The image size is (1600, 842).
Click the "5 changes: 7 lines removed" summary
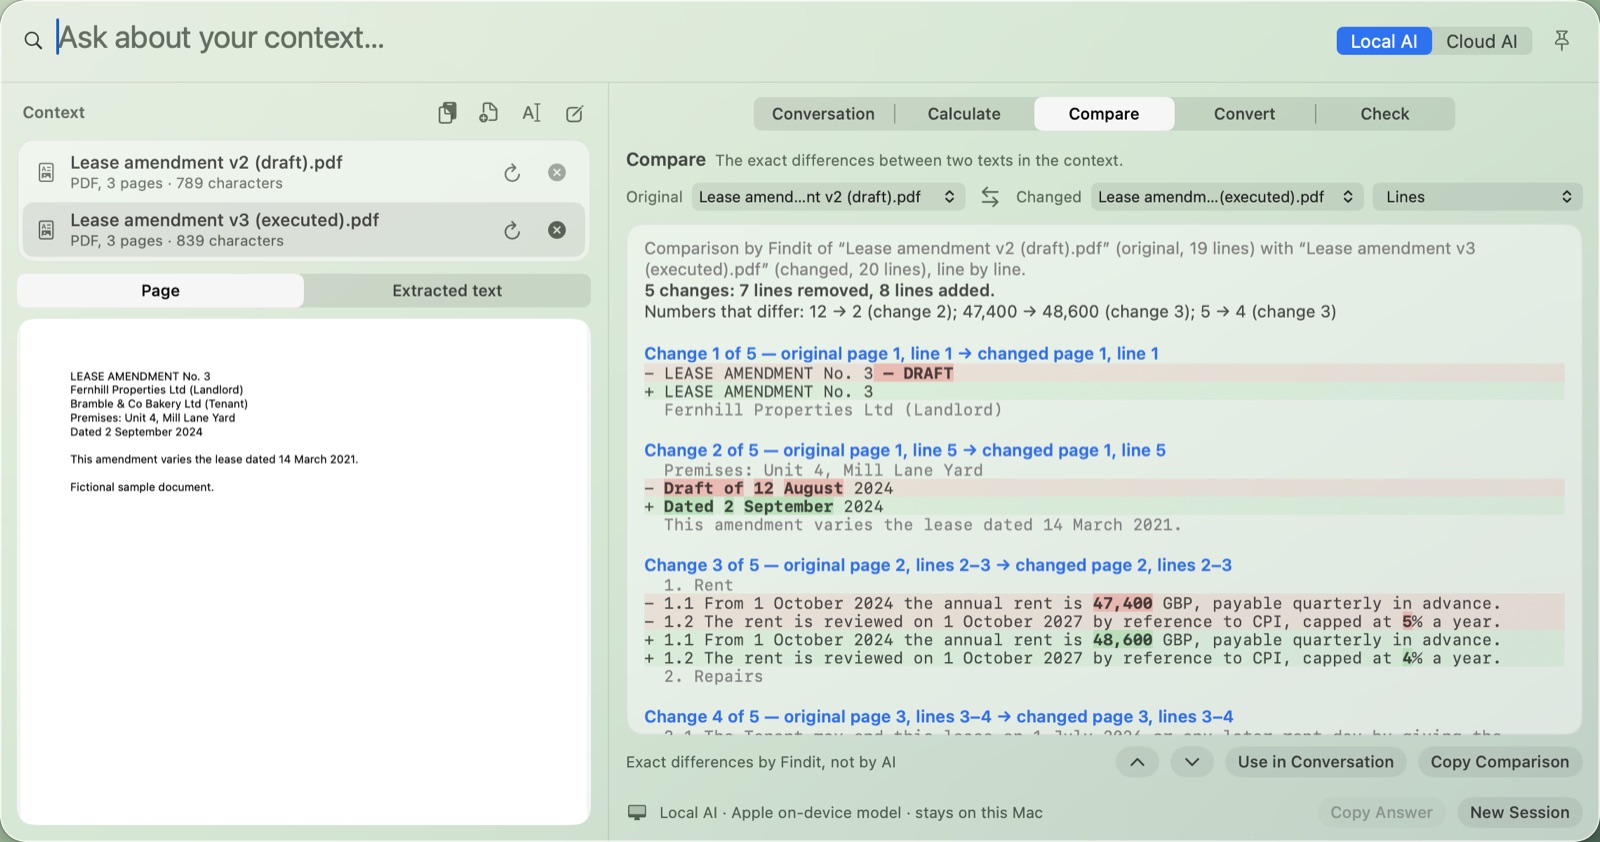click(819, 291)
